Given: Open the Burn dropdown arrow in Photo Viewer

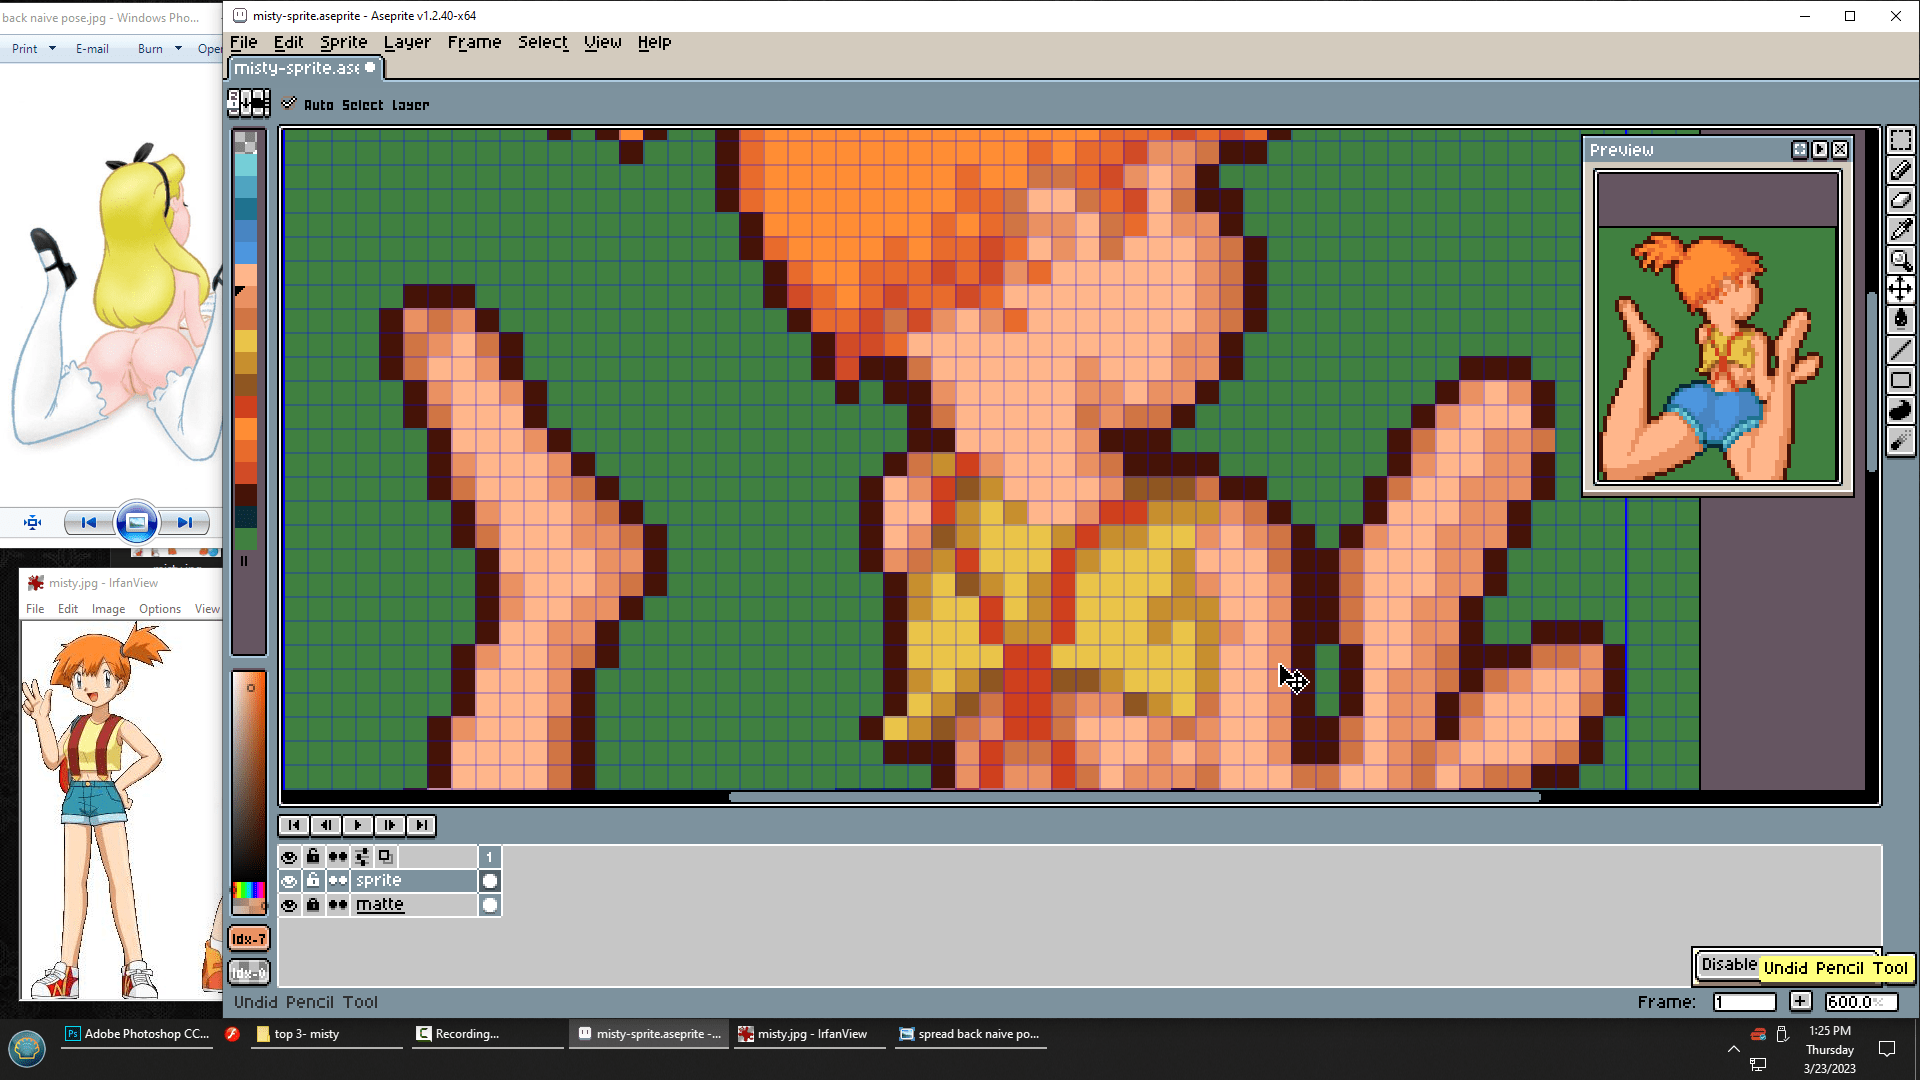Looking at the screenshot, I should (178, 48).
